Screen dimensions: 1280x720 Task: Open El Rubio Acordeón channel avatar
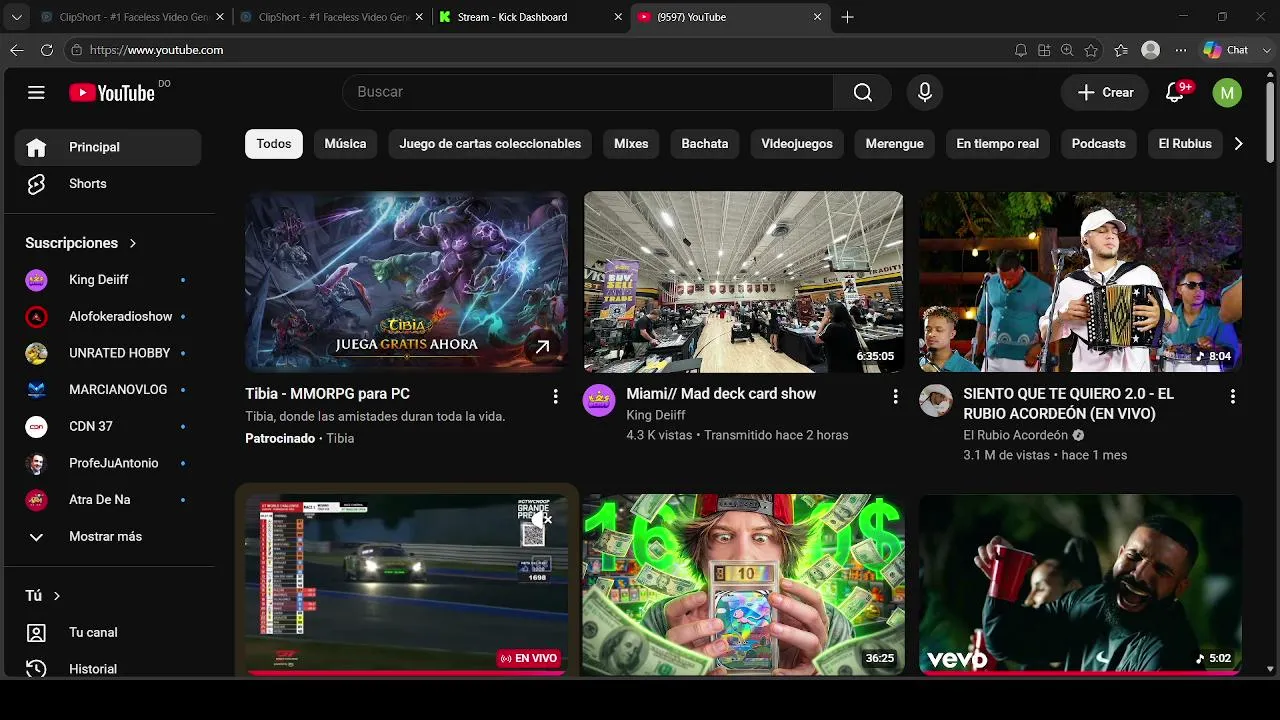click(x=936, y=400)
